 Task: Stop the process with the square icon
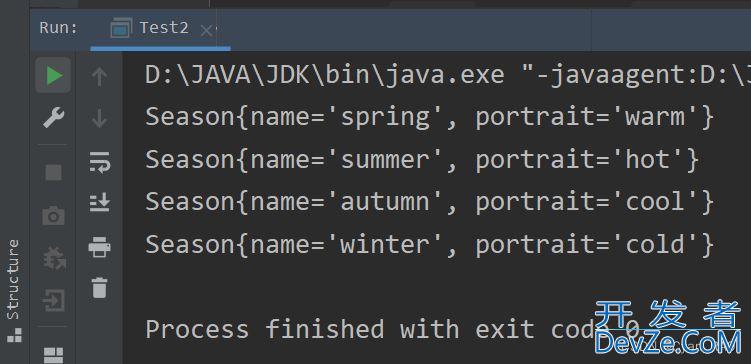[x=54, y=172]
